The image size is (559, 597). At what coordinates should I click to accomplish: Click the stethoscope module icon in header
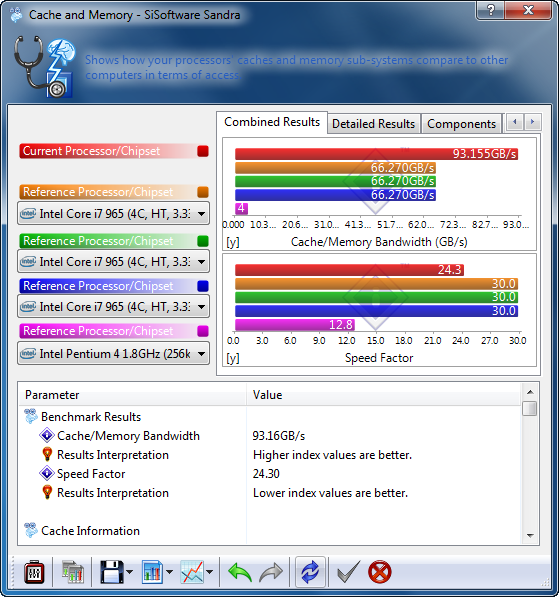[44, 67]
